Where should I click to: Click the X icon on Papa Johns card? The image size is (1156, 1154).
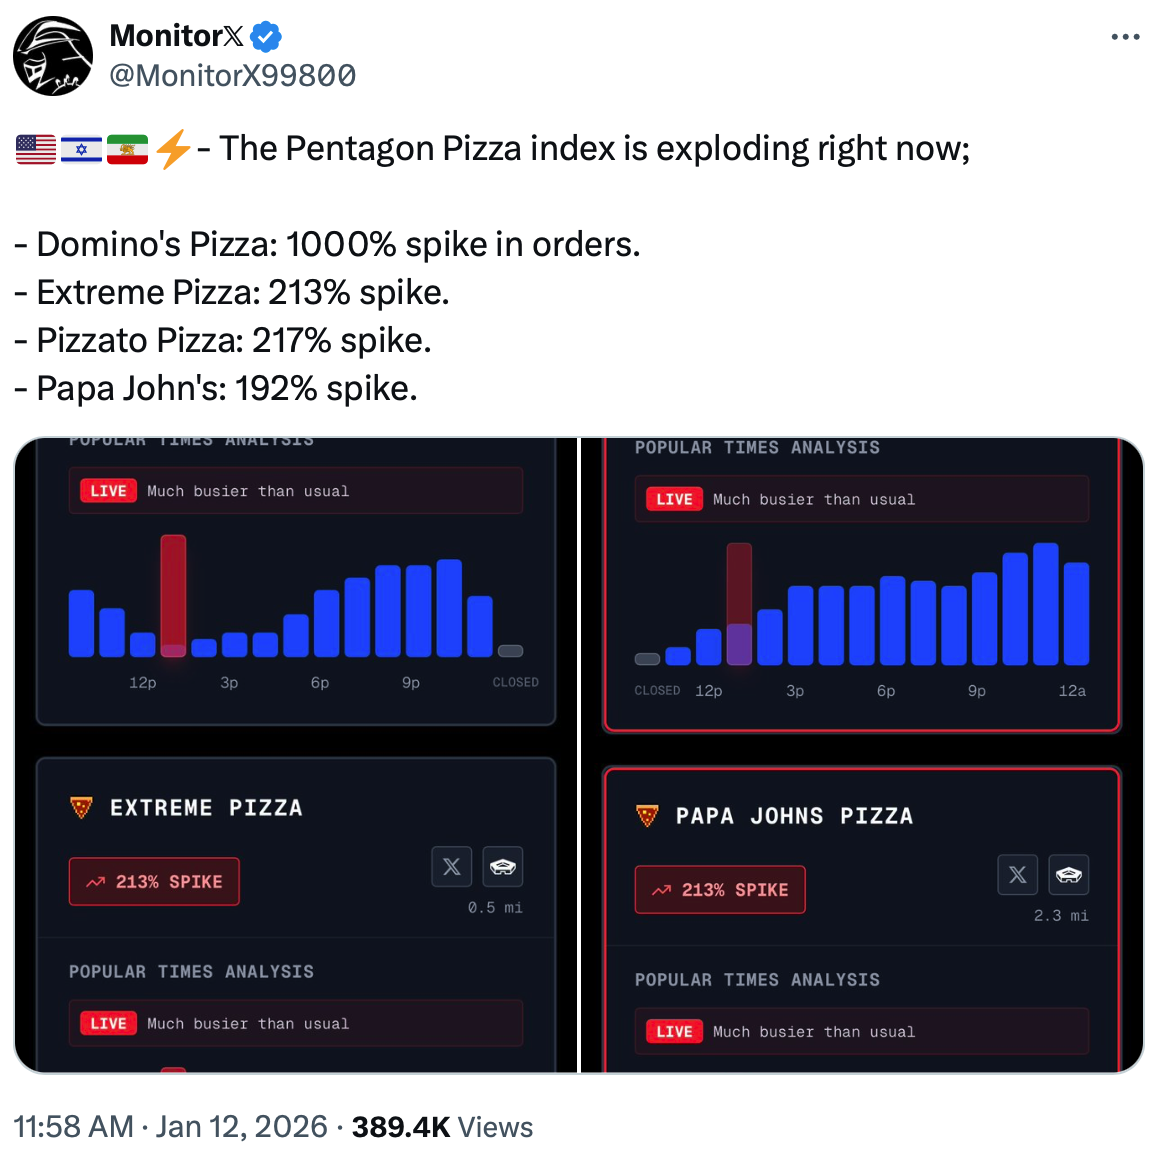(1018, 875)
